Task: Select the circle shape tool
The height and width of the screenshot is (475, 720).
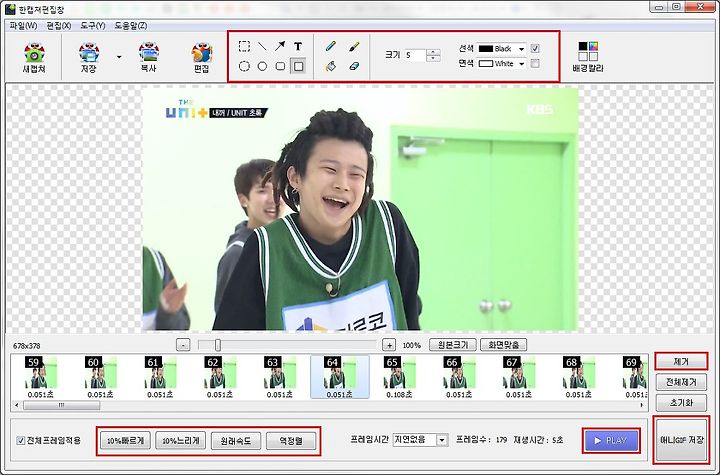Action: click(262, 66)
